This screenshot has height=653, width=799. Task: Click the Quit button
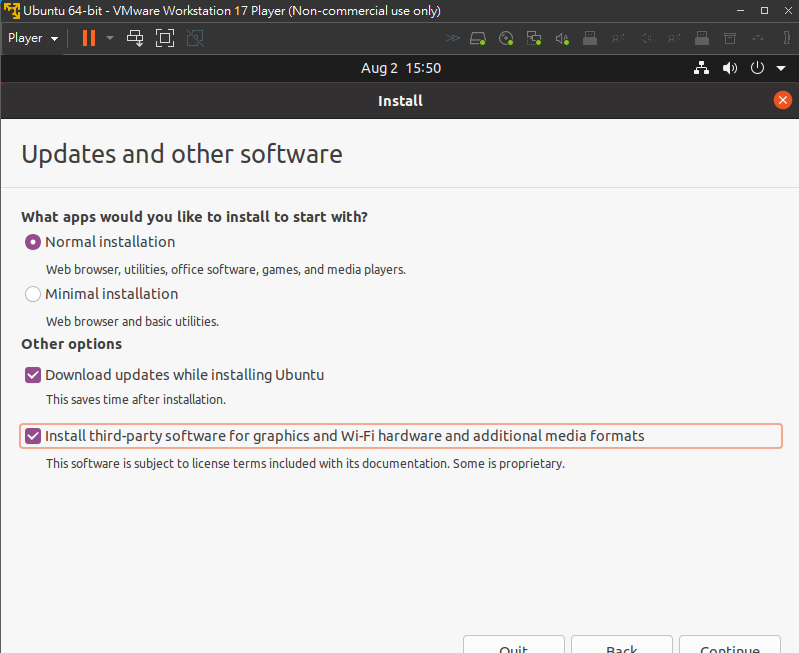coord(514,645)
